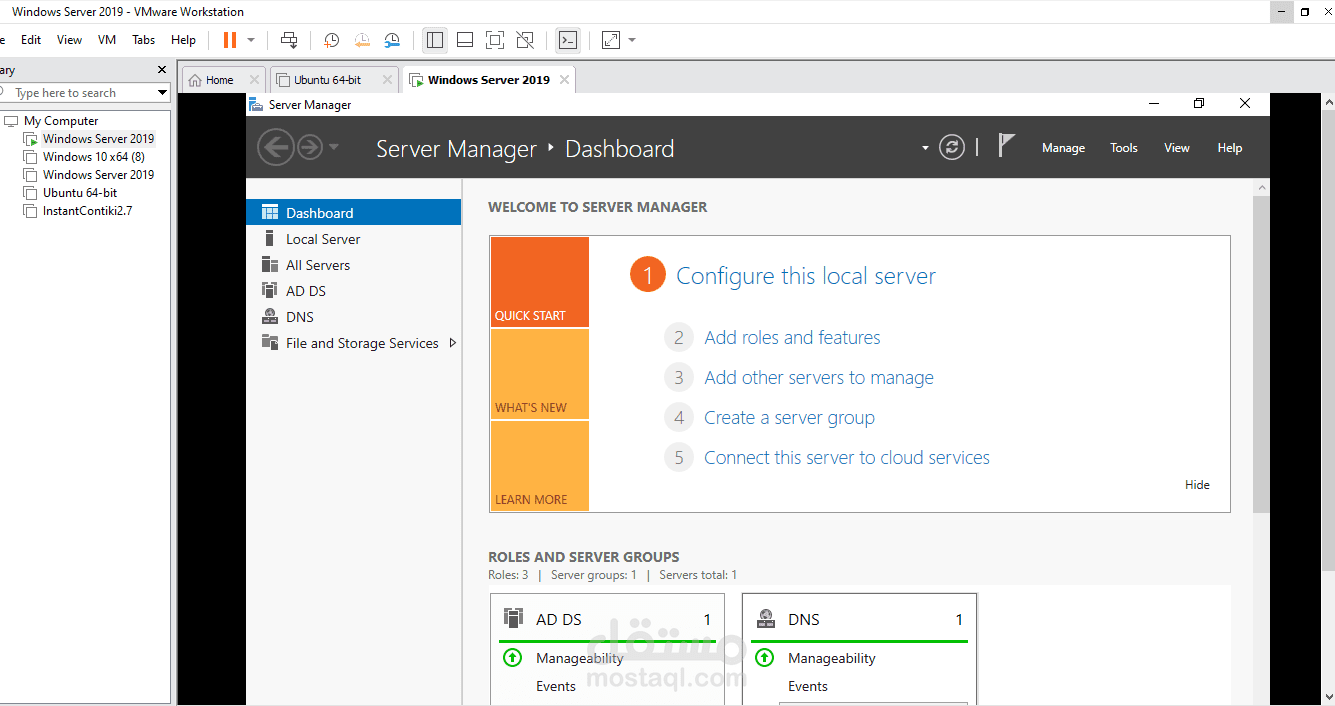Open the pause button dropdown arrow
The height and width of the screenshot is (706, 1335).
click(x=251, y=40)
